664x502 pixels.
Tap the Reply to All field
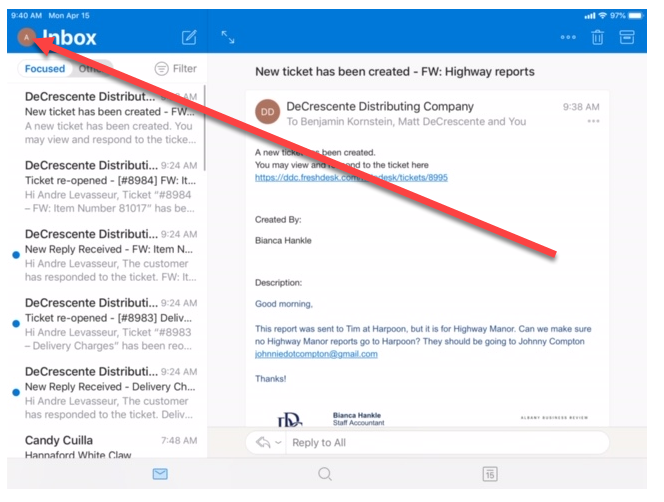448,443
